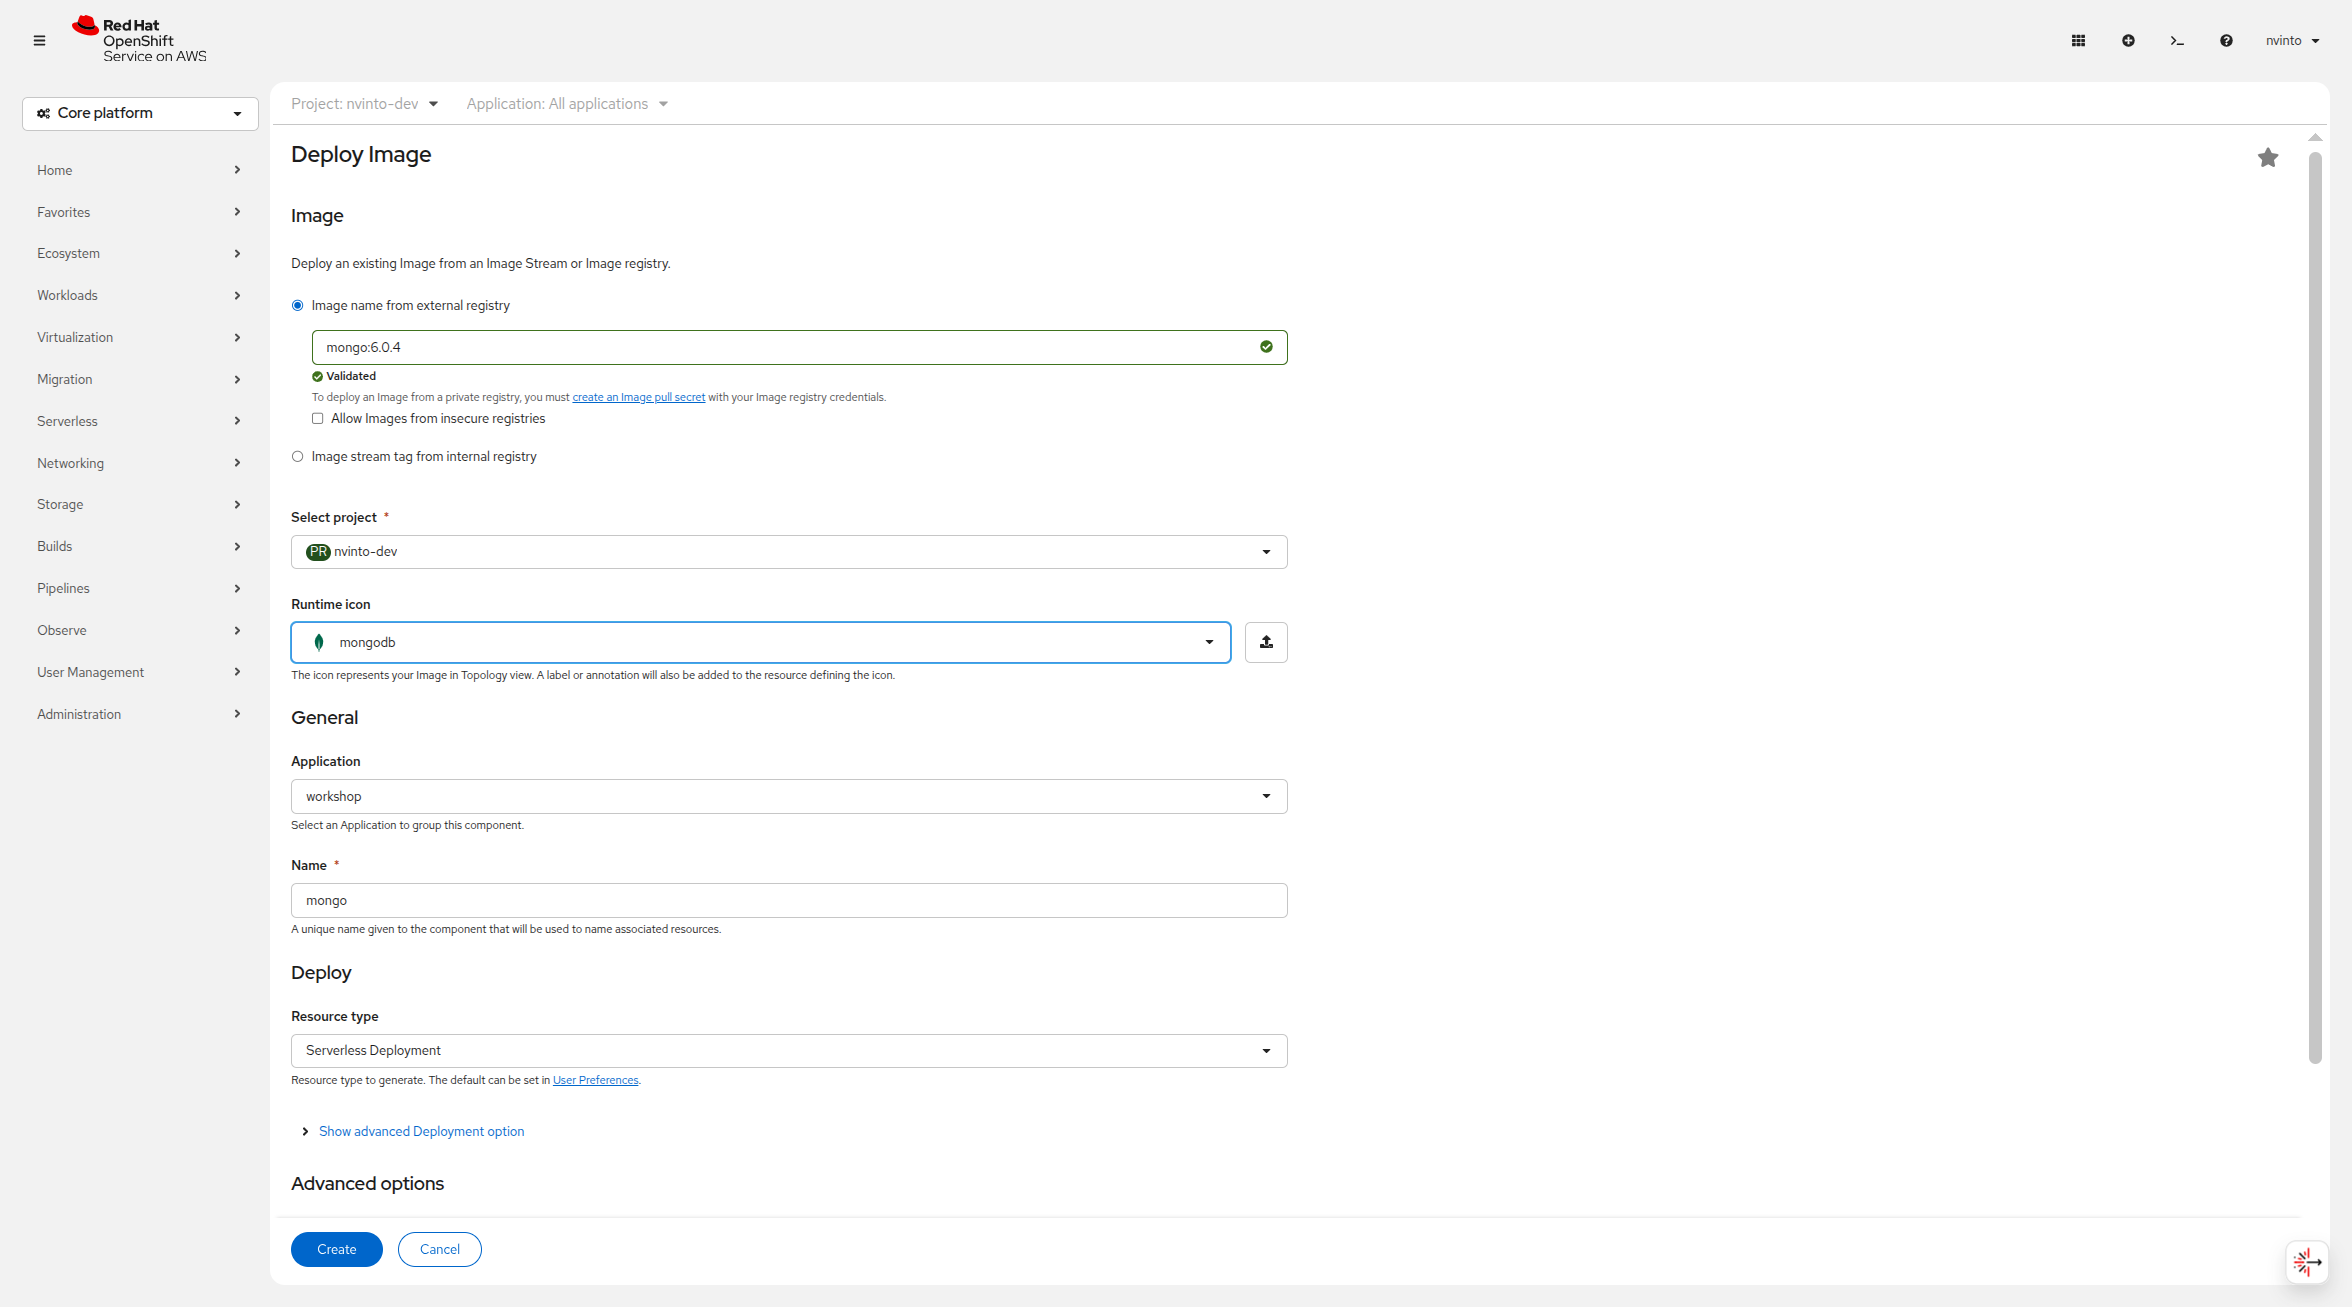Follow create an Image pull secret link

point(639,398)
